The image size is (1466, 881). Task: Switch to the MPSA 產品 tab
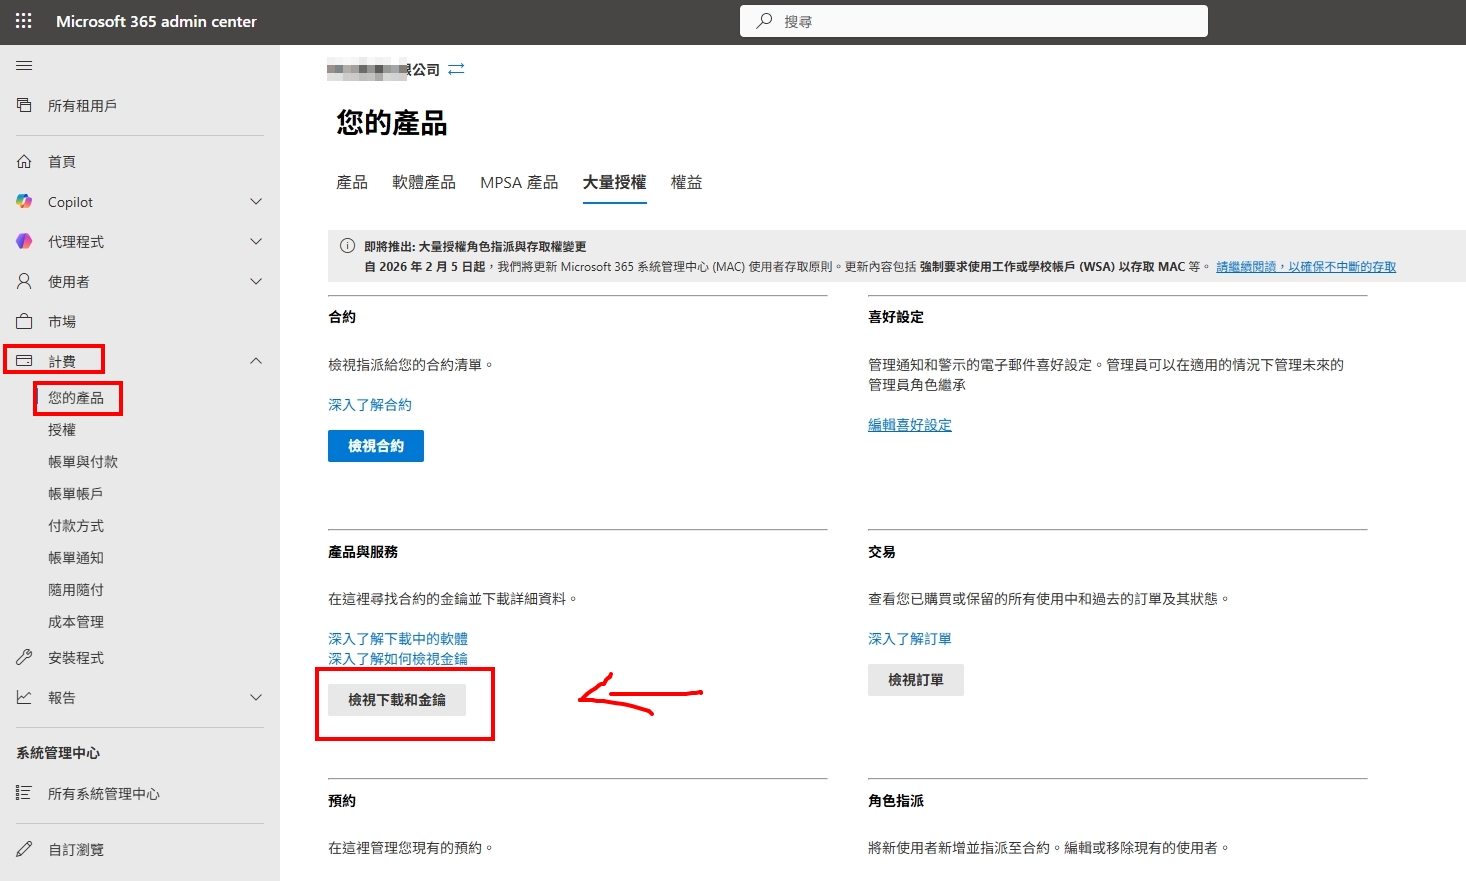pyautogui.click(x=518, y=182)
